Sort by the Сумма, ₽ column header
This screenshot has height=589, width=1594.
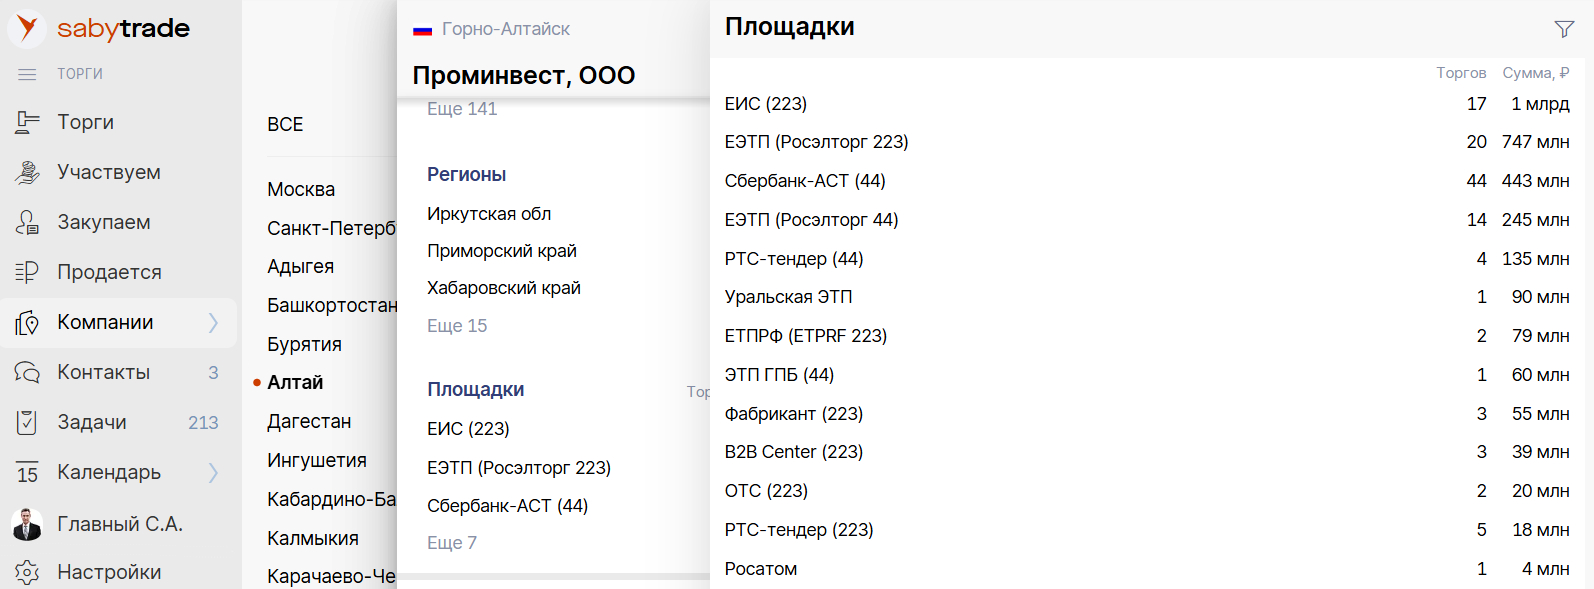click(1536, 73)
